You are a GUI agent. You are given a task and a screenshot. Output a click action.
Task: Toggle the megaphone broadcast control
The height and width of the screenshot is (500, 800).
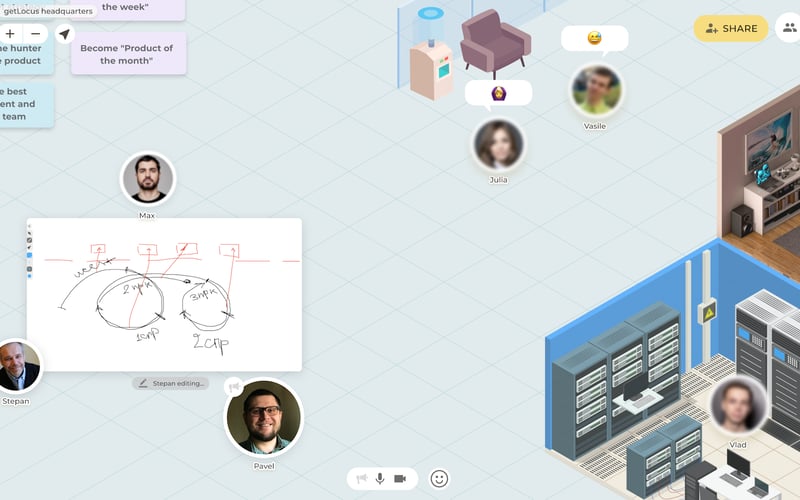pos(362,479)
